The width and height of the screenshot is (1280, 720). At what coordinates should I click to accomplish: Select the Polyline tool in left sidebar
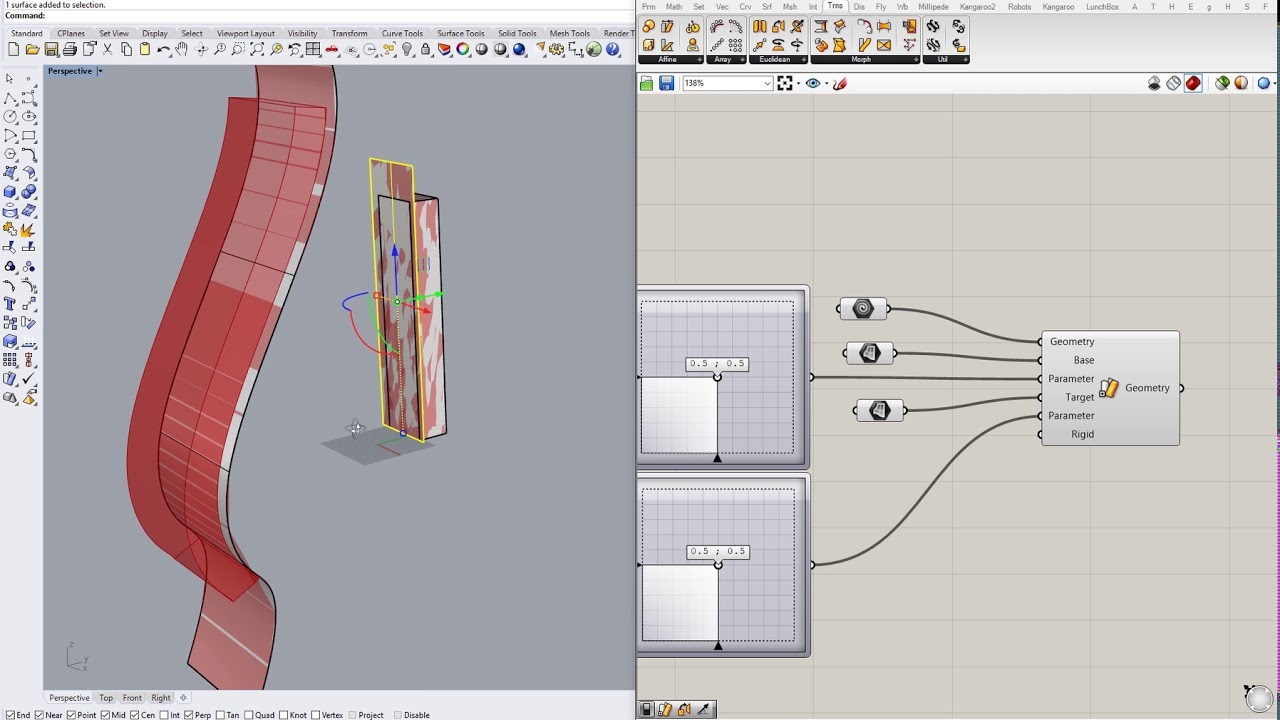(x=10, y=98)
